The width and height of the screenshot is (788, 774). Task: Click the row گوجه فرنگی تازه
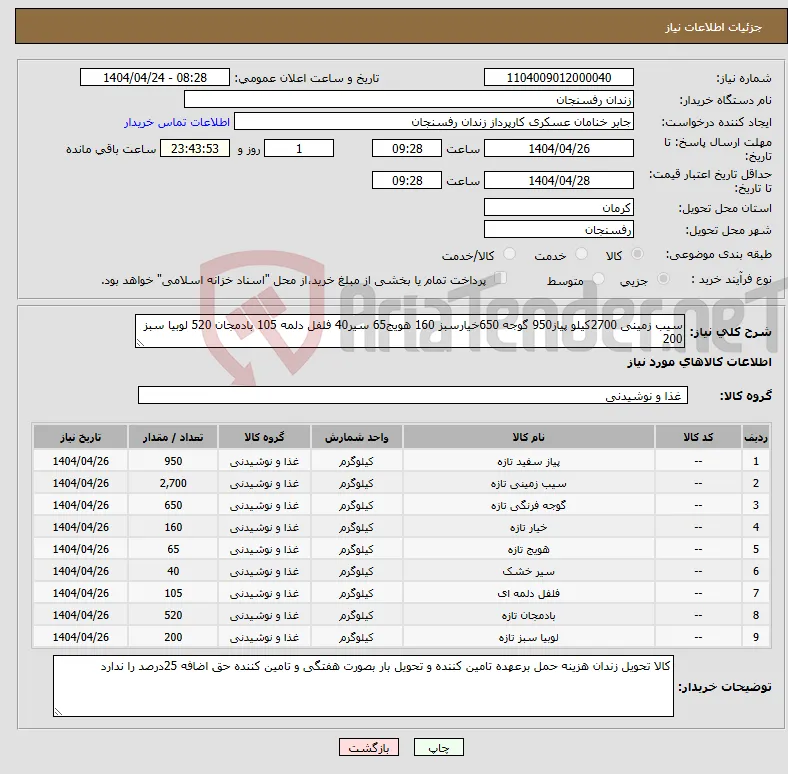402,505
